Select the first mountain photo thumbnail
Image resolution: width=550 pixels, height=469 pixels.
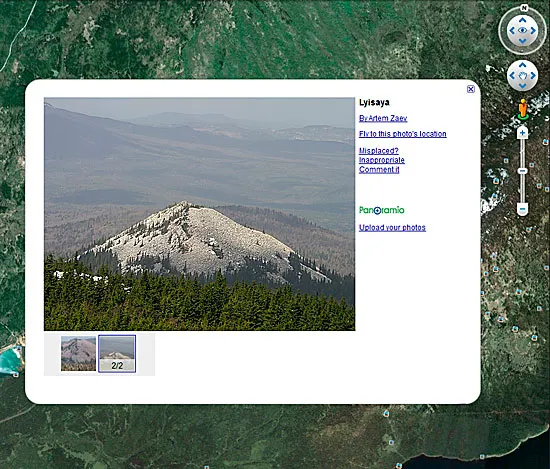tap(78, 354)
